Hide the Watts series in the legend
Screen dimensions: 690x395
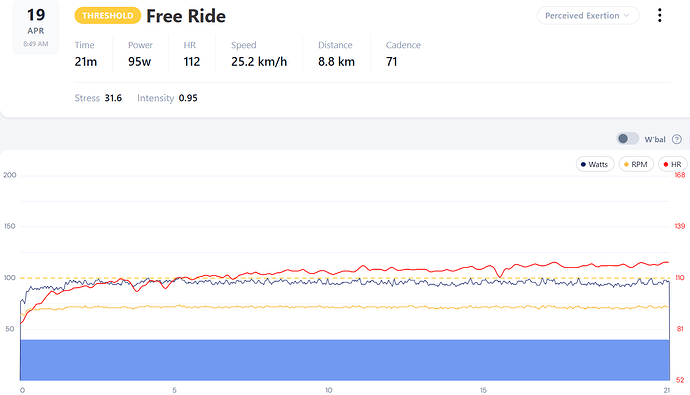[x=595, y=165]
